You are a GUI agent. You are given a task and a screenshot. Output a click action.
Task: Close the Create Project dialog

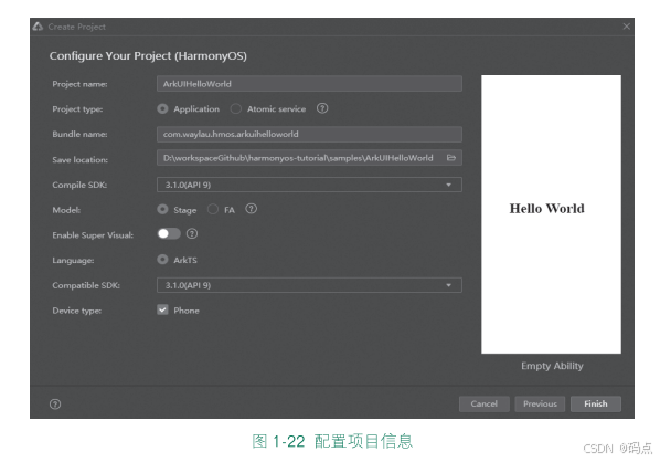626,27
